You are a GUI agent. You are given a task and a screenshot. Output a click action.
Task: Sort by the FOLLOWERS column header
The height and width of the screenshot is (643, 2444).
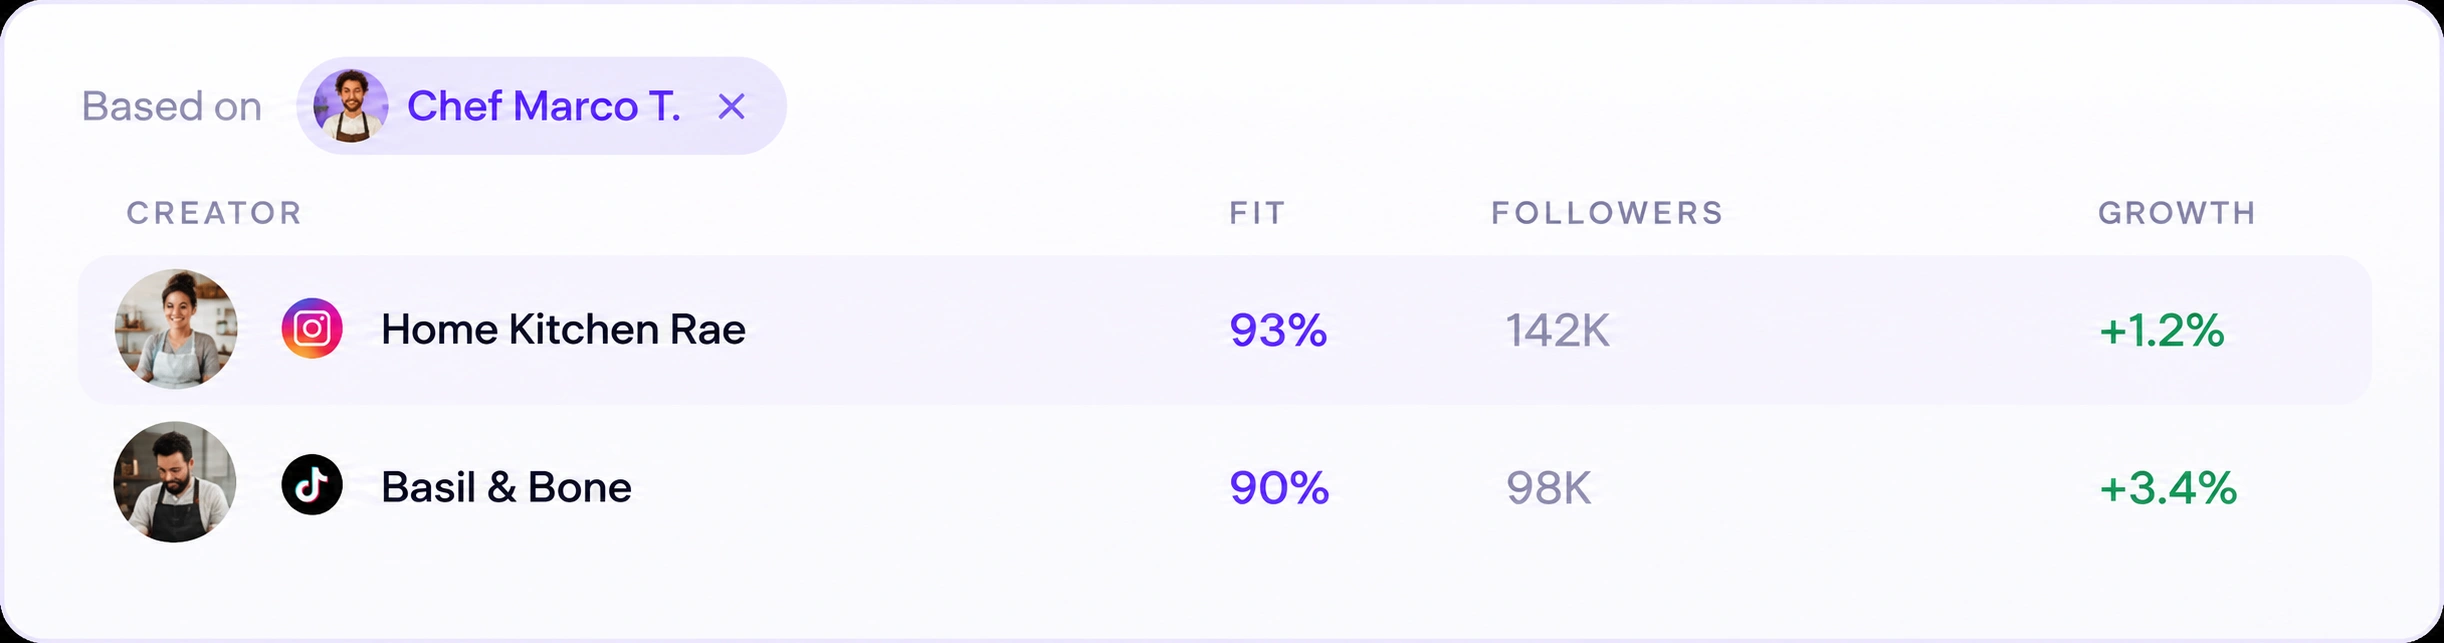point(1608,213)
